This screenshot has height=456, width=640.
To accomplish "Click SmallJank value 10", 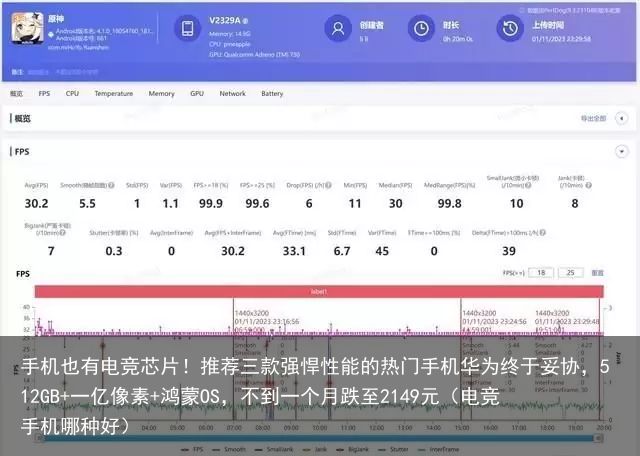I will 517,203.
